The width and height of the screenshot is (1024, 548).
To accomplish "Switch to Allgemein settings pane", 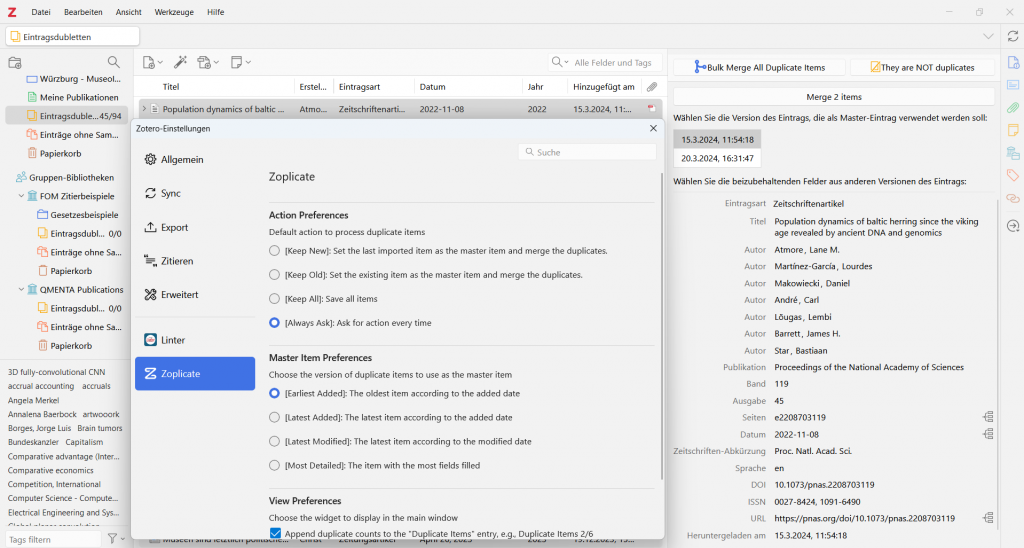I will coord(195,159).
